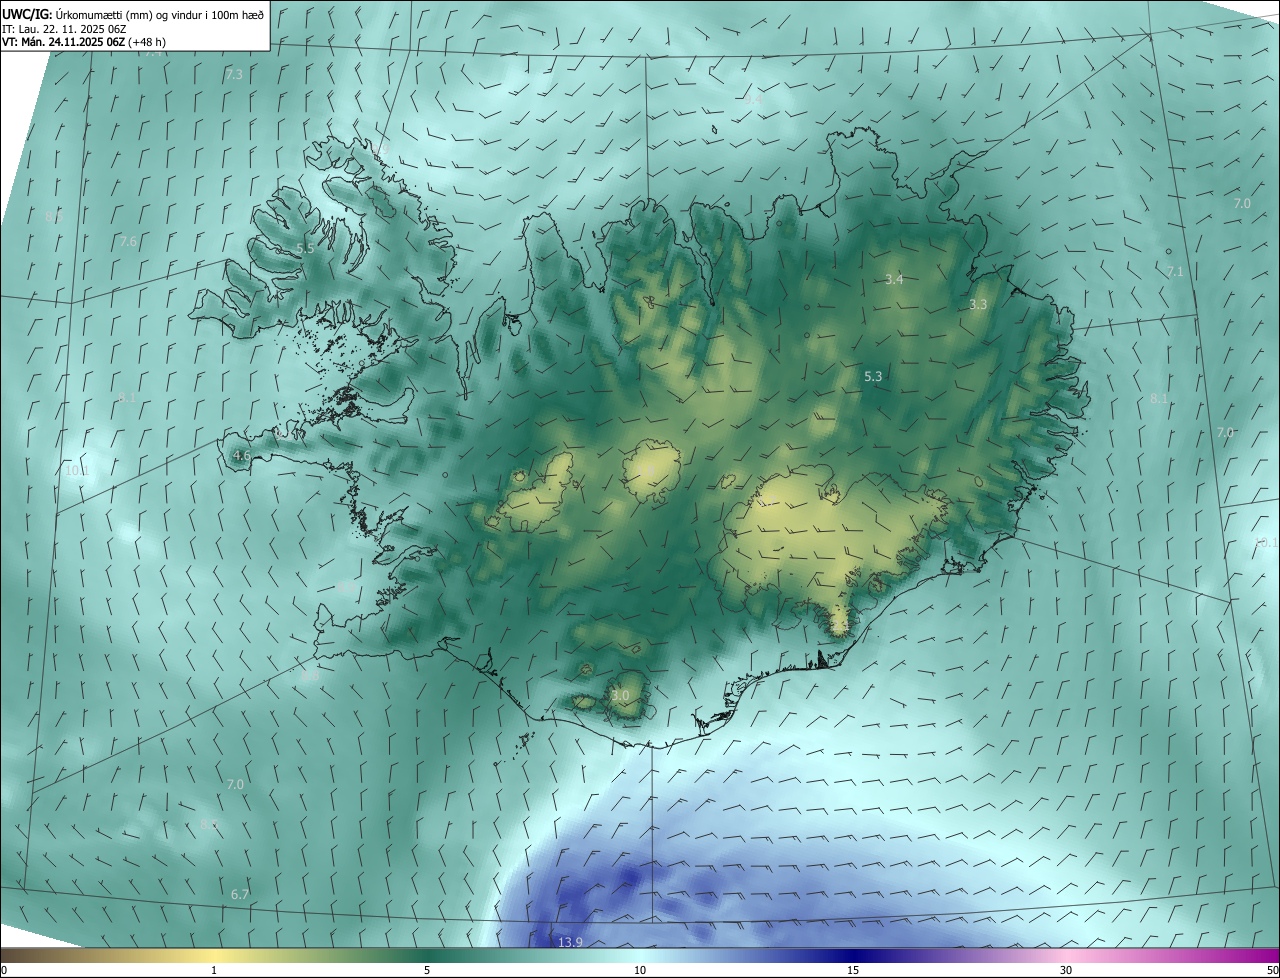Click the 3.0 value on the southern glacier
The height and width of the screenshot is (978, 1280).
pos(620,696)
